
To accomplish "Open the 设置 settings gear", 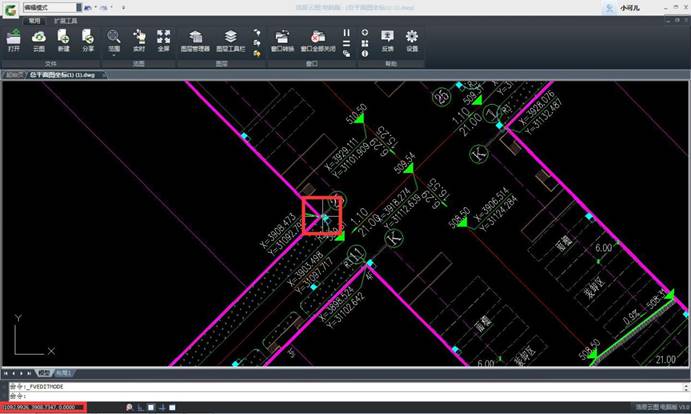I will click(411, 40).
